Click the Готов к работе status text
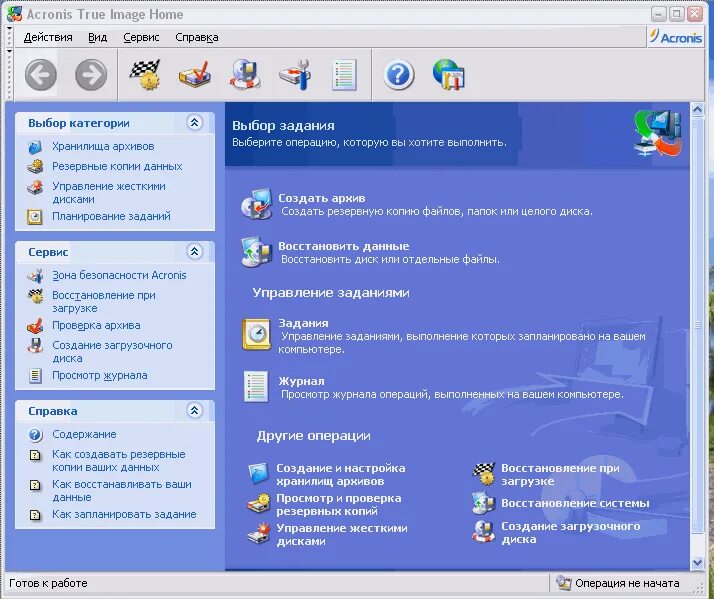Viewport: 714px width, 599px height. click(x=48, y=583)
